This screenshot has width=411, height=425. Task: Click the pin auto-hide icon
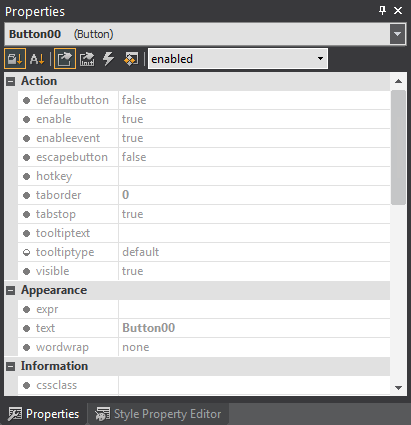pyautogui.click(x=382, y=11)
